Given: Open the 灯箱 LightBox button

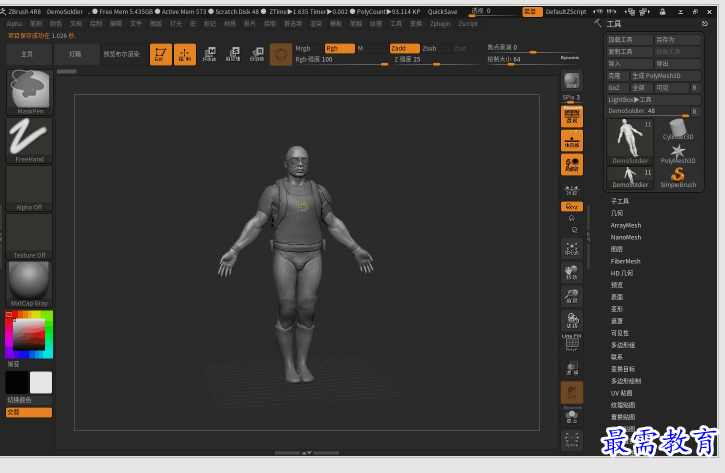Looking at the screenshot, I should pyautogui.click(x=75, y=54).
